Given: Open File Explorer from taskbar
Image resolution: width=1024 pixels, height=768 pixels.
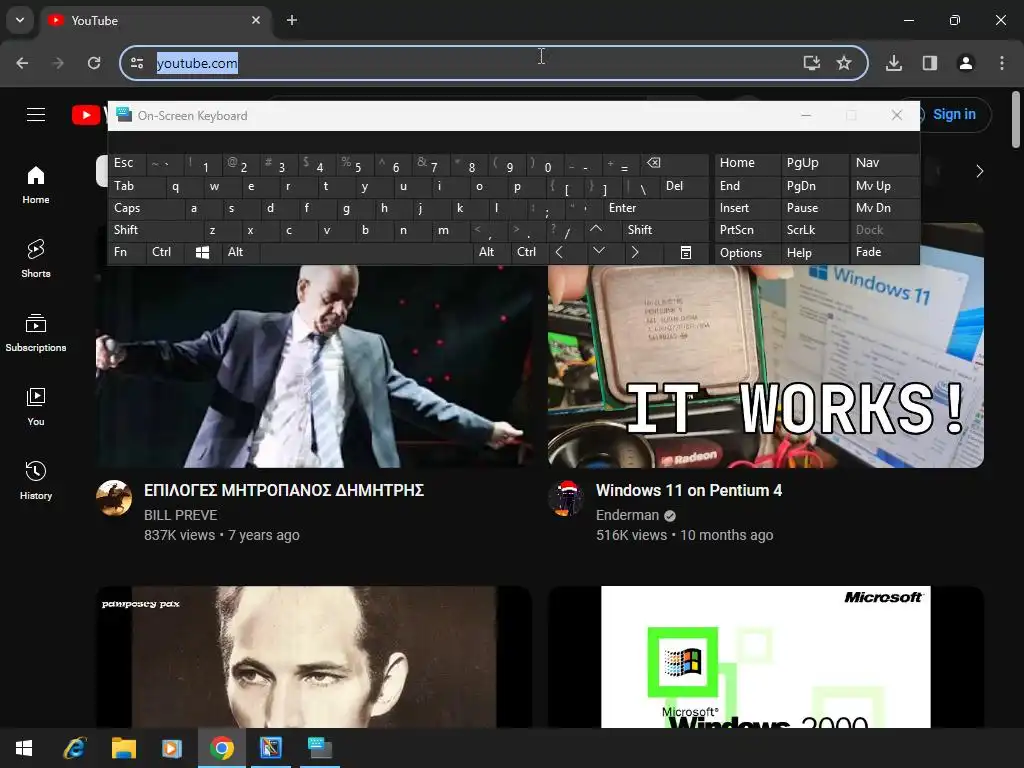Looking at the screenshot, I should (123, 748).
